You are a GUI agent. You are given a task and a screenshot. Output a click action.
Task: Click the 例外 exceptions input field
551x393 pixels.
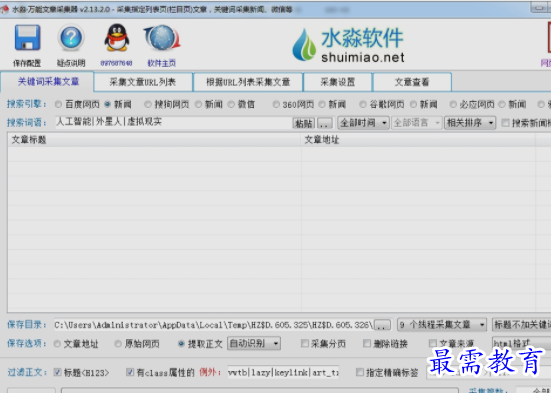click(x=283, y=372)
